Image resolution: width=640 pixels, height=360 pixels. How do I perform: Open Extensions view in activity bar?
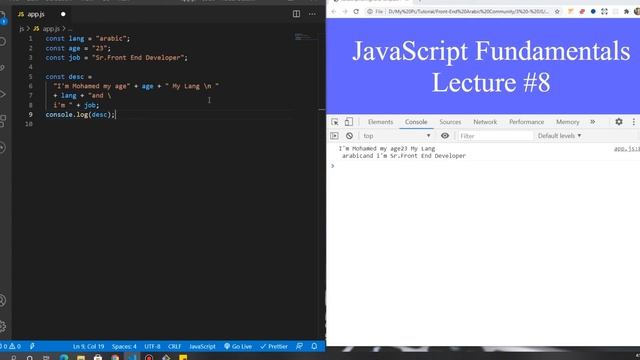(x=3, y=120)
